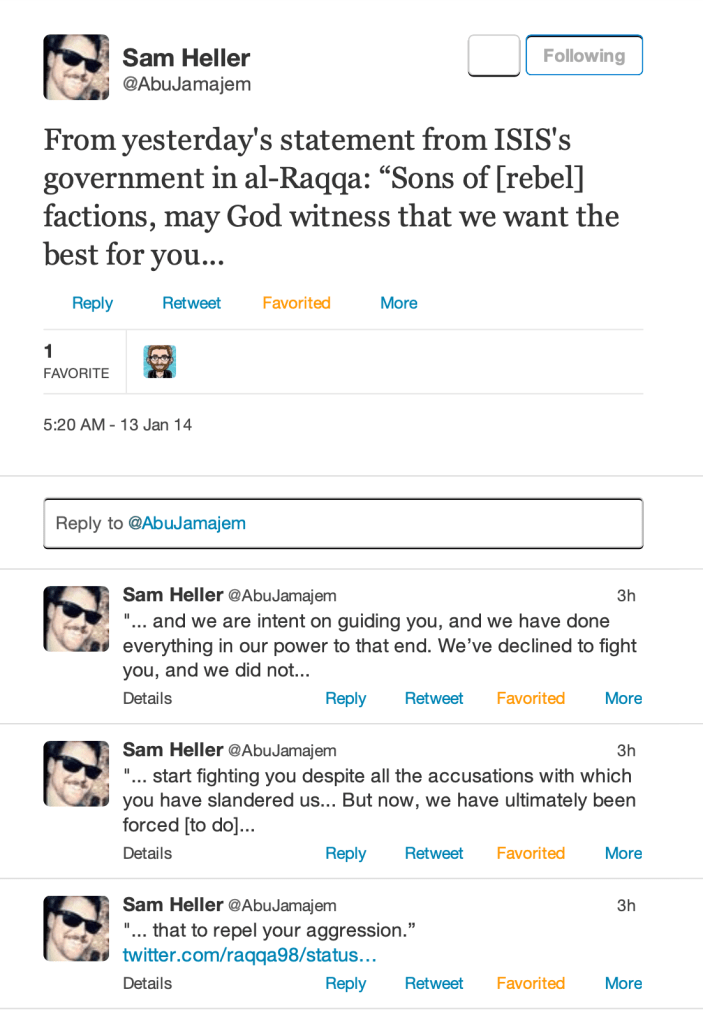Toggle the Following button
This screenshot has height=1024, width=703.
(x=584, y=56)
